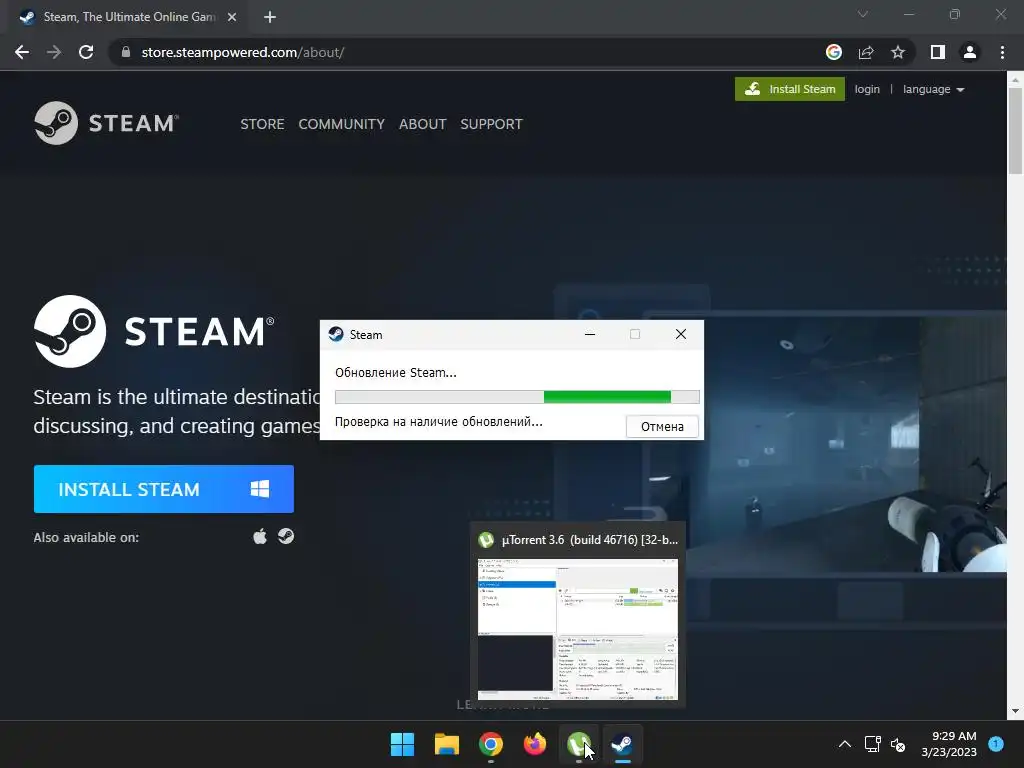This screenshot has width=1024, height=768.
Task: Click the Steam icon in the dialog title bar
Action: pos(336,334)
